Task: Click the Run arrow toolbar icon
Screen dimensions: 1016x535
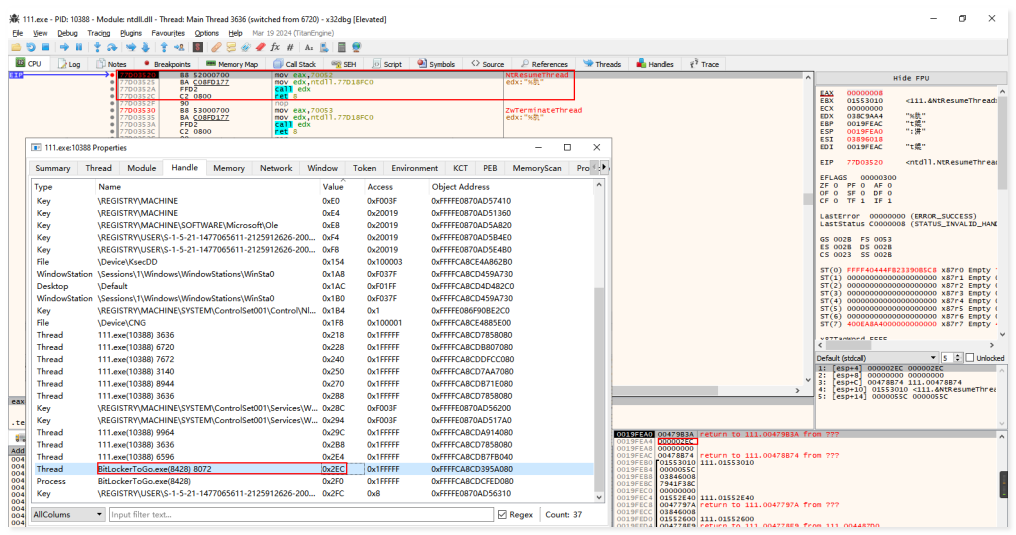Action: click(64, 47)
